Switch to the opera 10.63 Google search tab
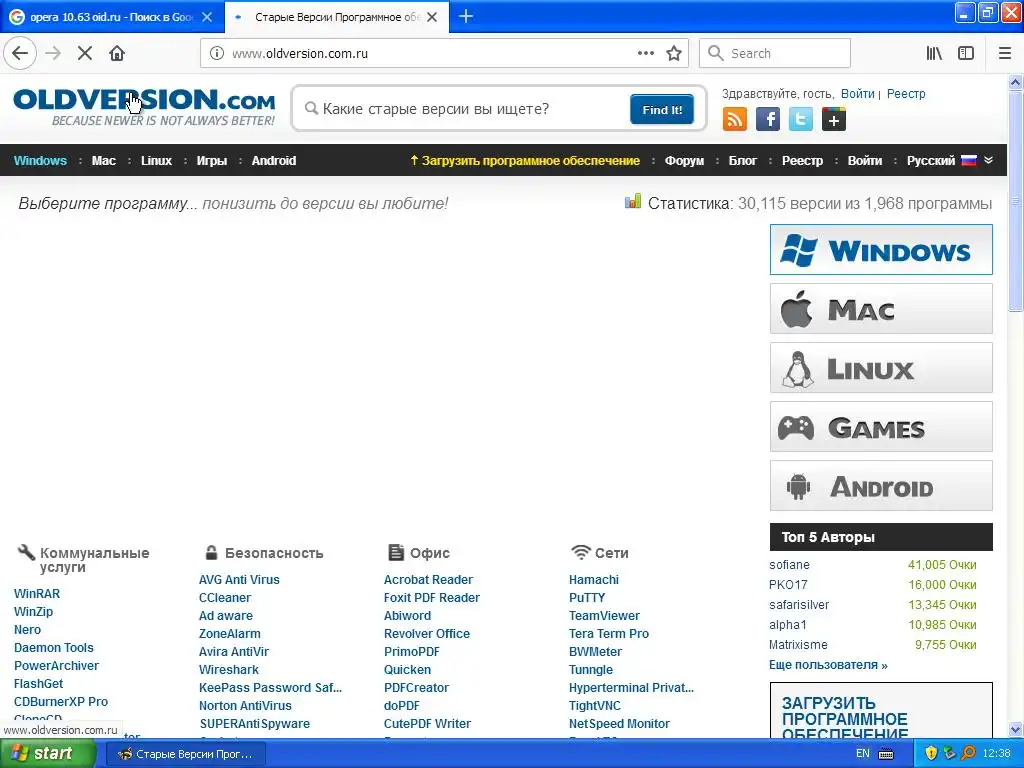This screenshot has height=768, width=1024. pos(112,17)
